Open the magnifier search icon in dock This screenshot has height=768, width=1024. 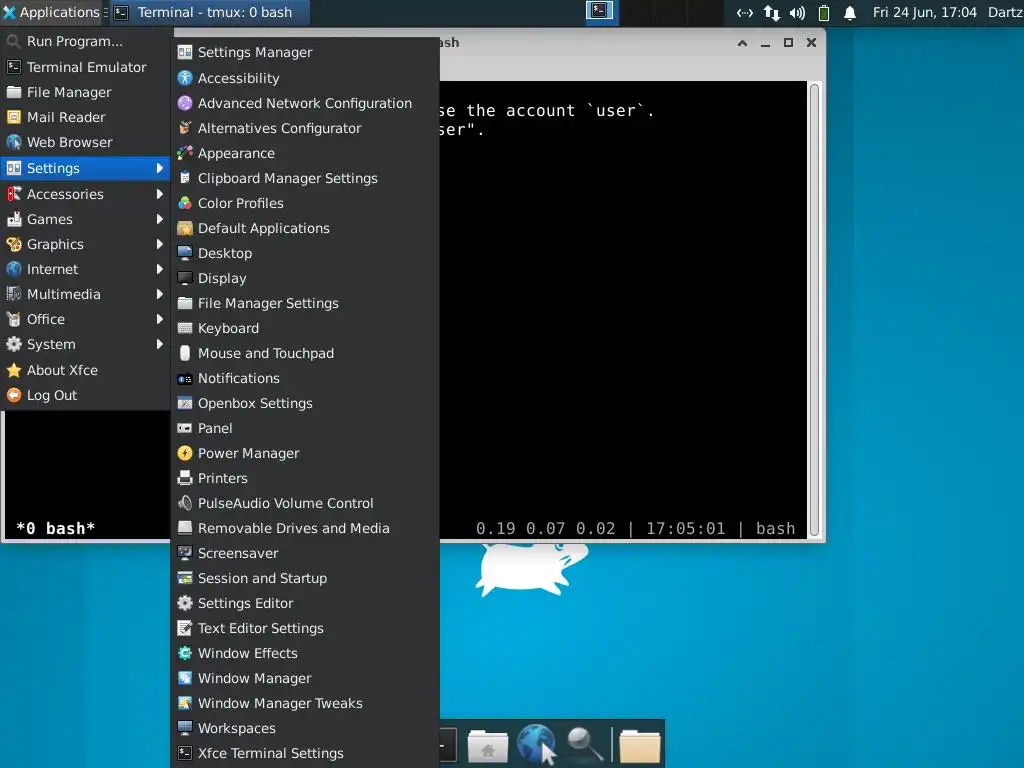point(584,744)
